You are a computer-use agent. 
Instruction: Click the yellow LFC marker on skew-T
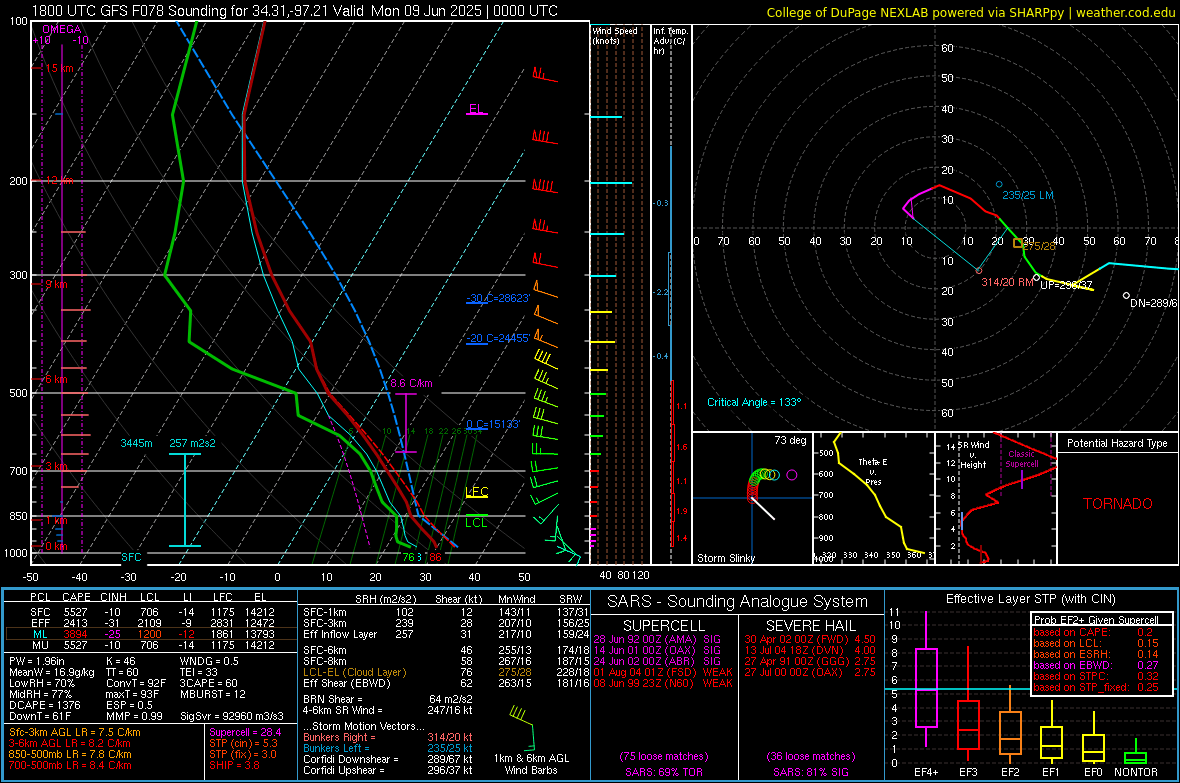pyautogui.click(x=476, y=492)
